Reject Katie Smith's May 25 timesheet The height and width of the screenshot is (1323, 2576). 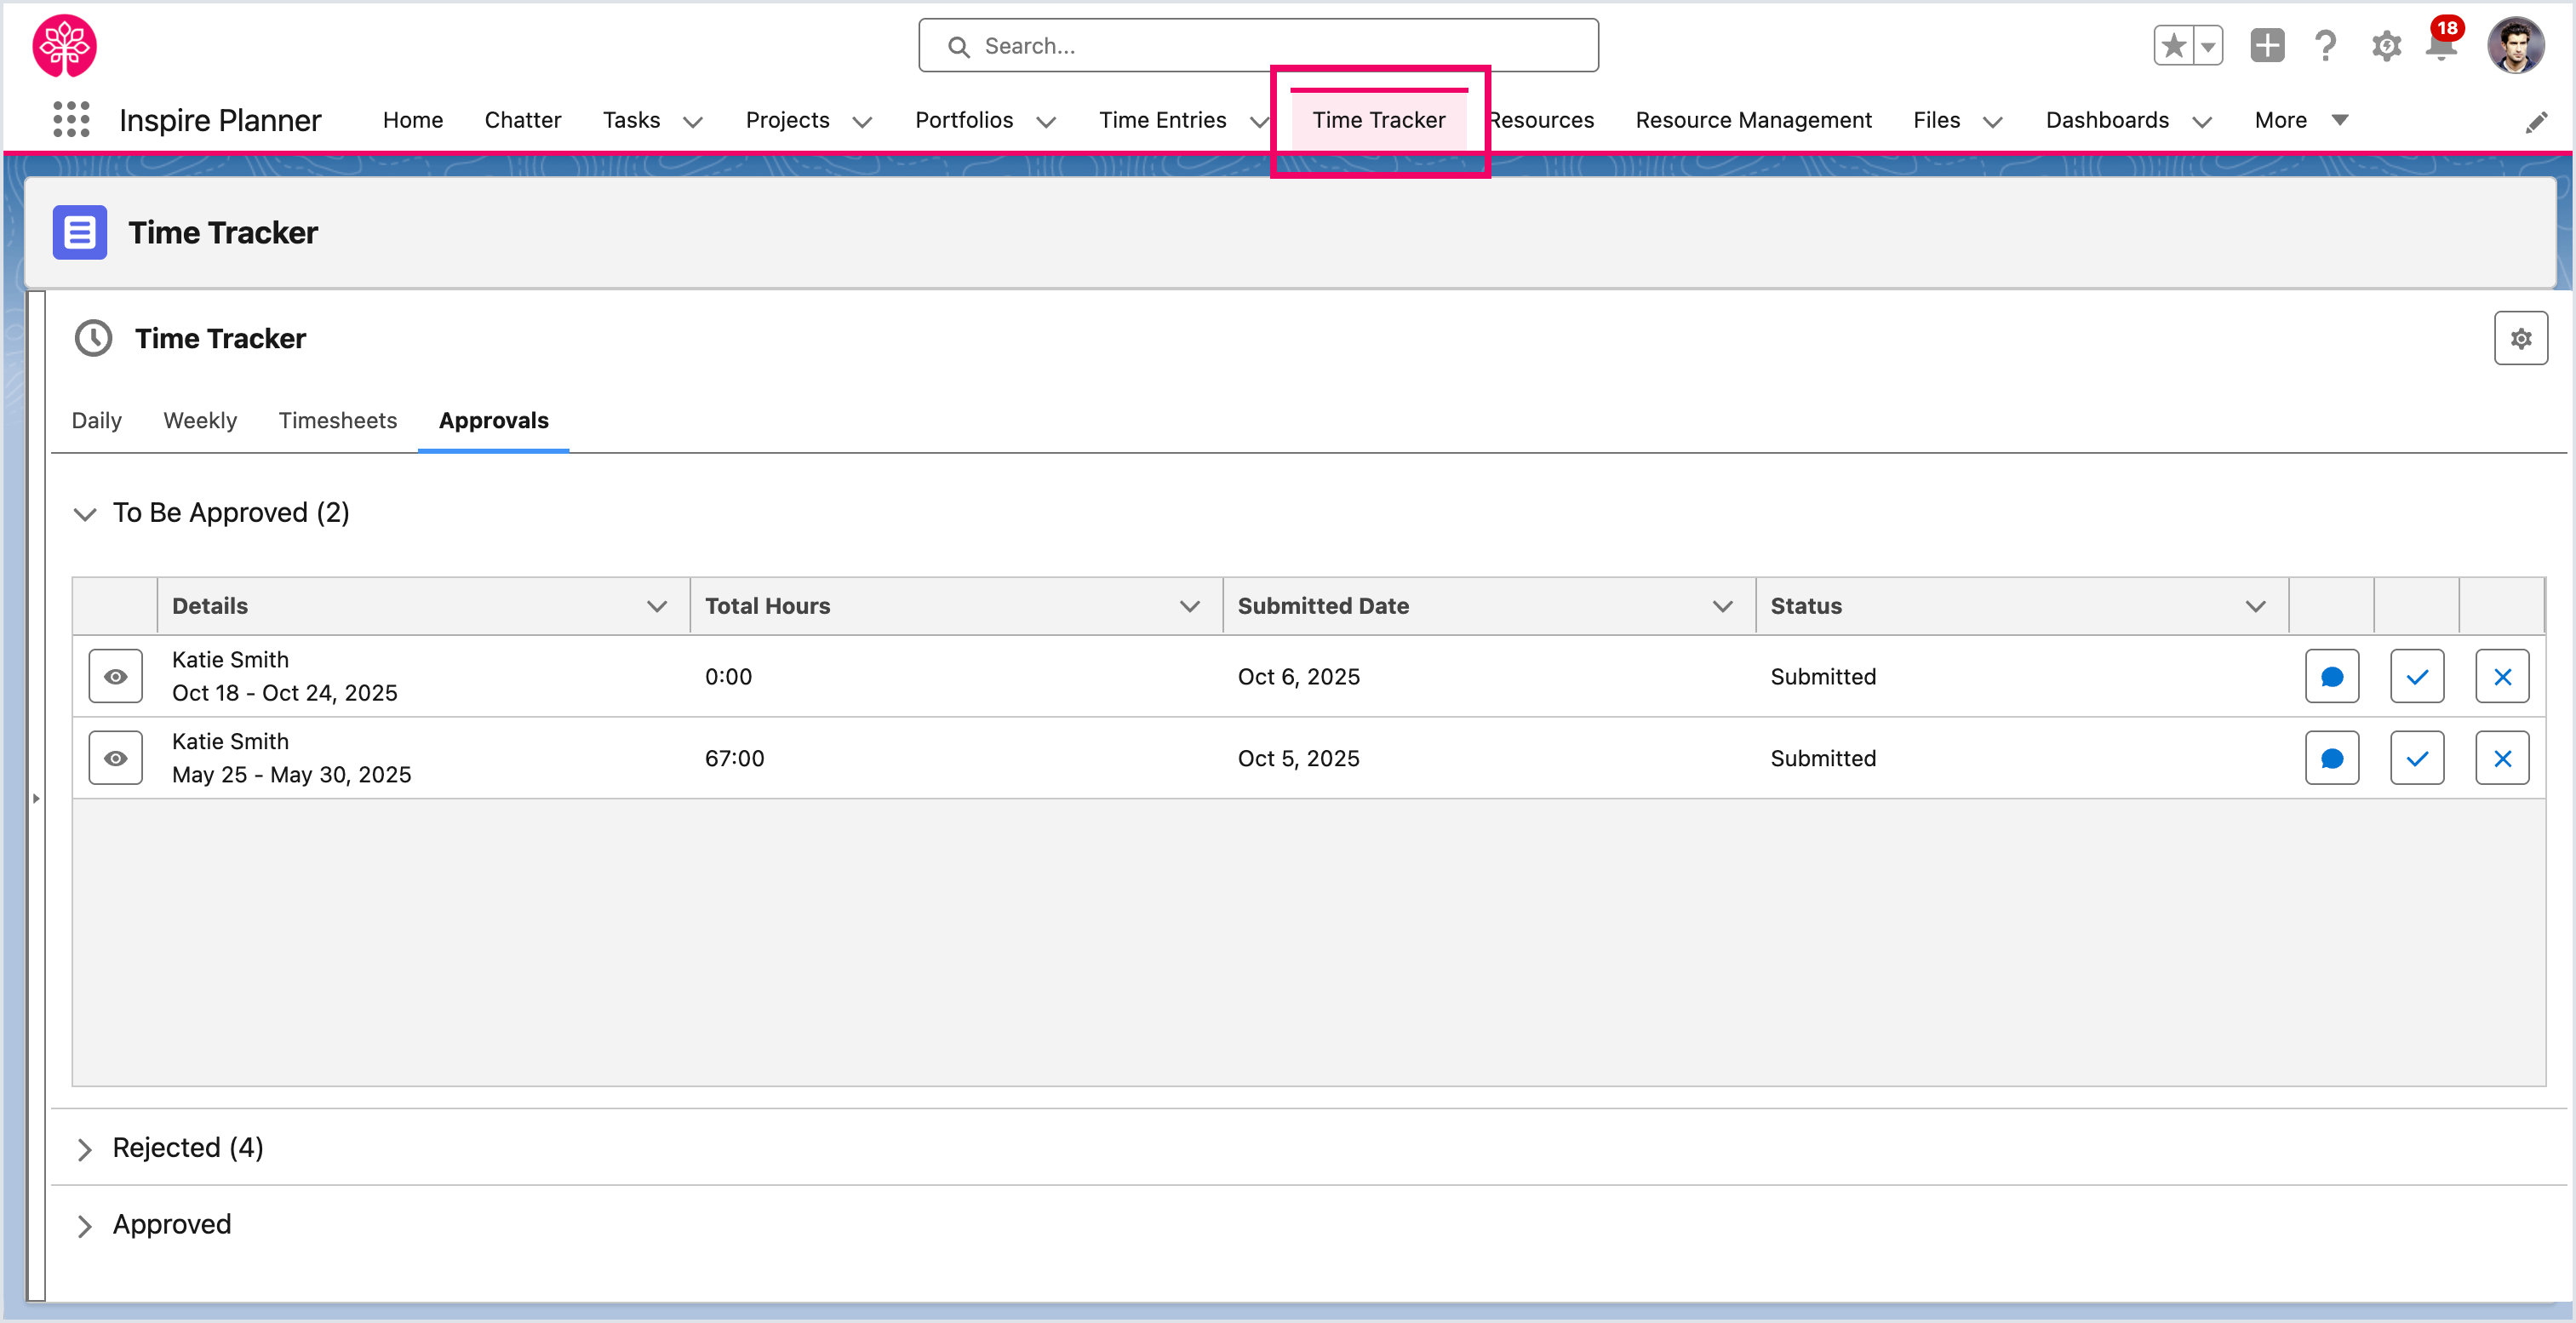point(2501,759)
